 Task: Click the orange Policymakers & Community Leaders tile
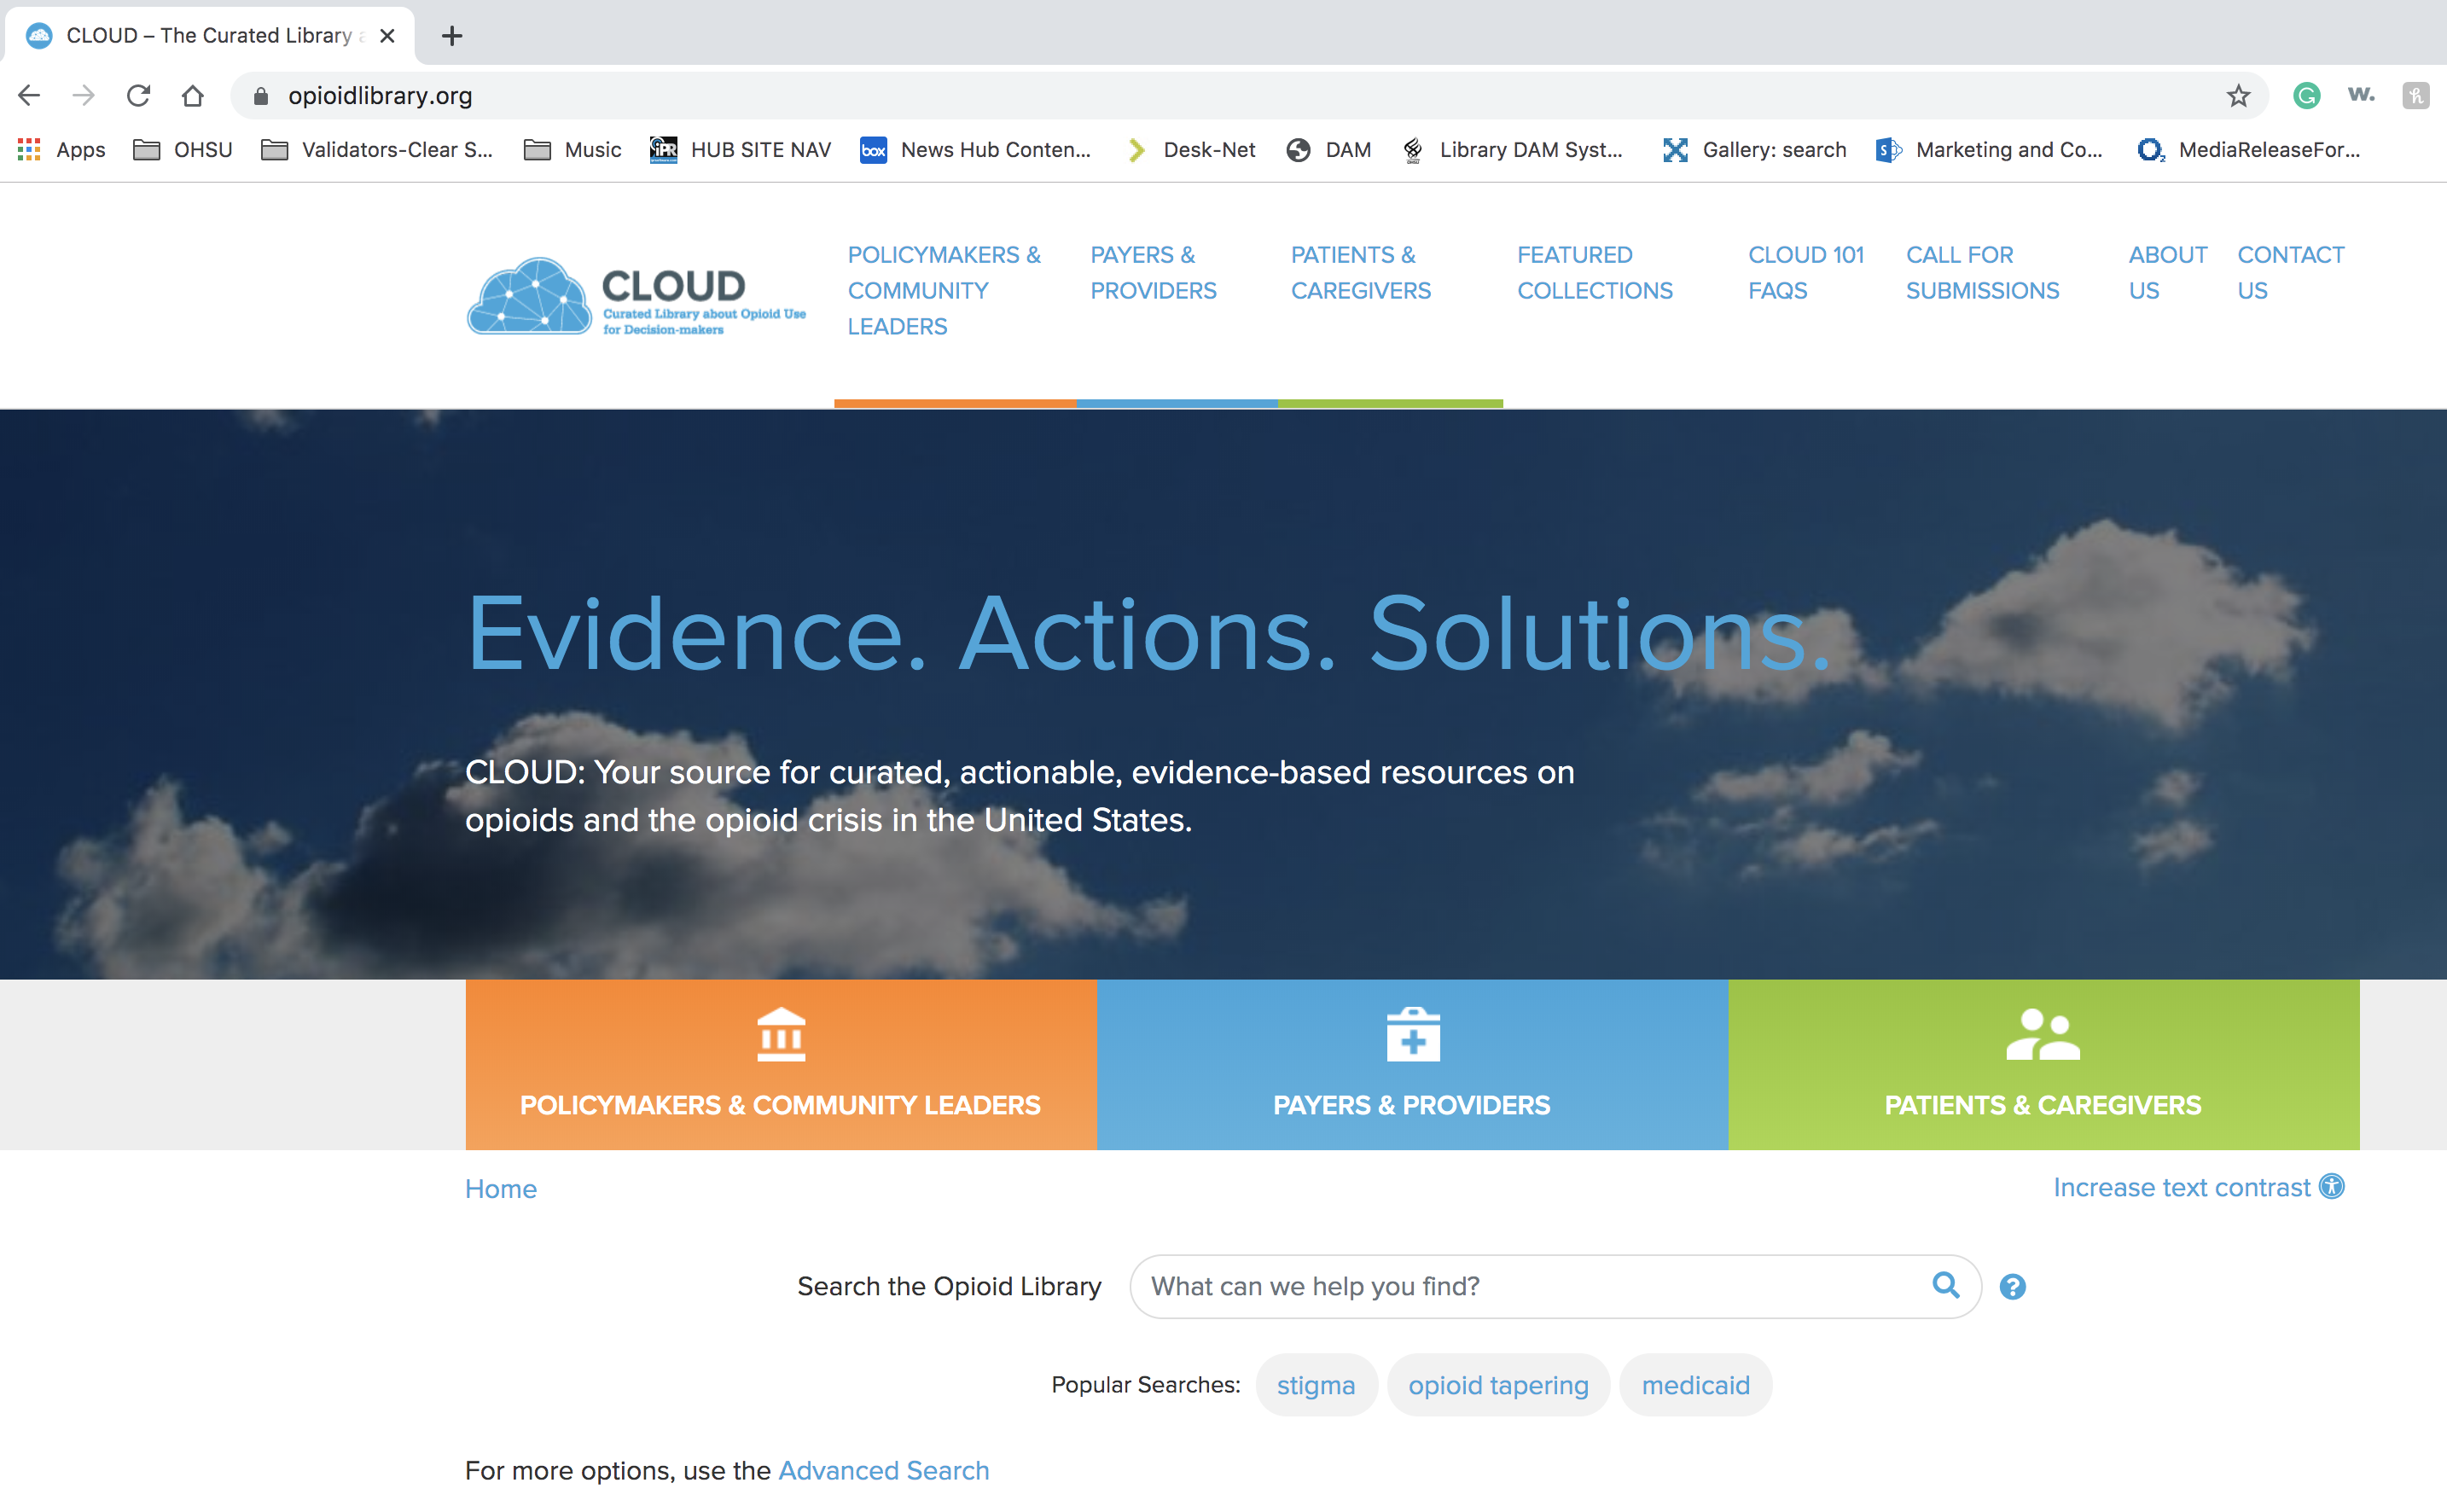pos(780,1064)
